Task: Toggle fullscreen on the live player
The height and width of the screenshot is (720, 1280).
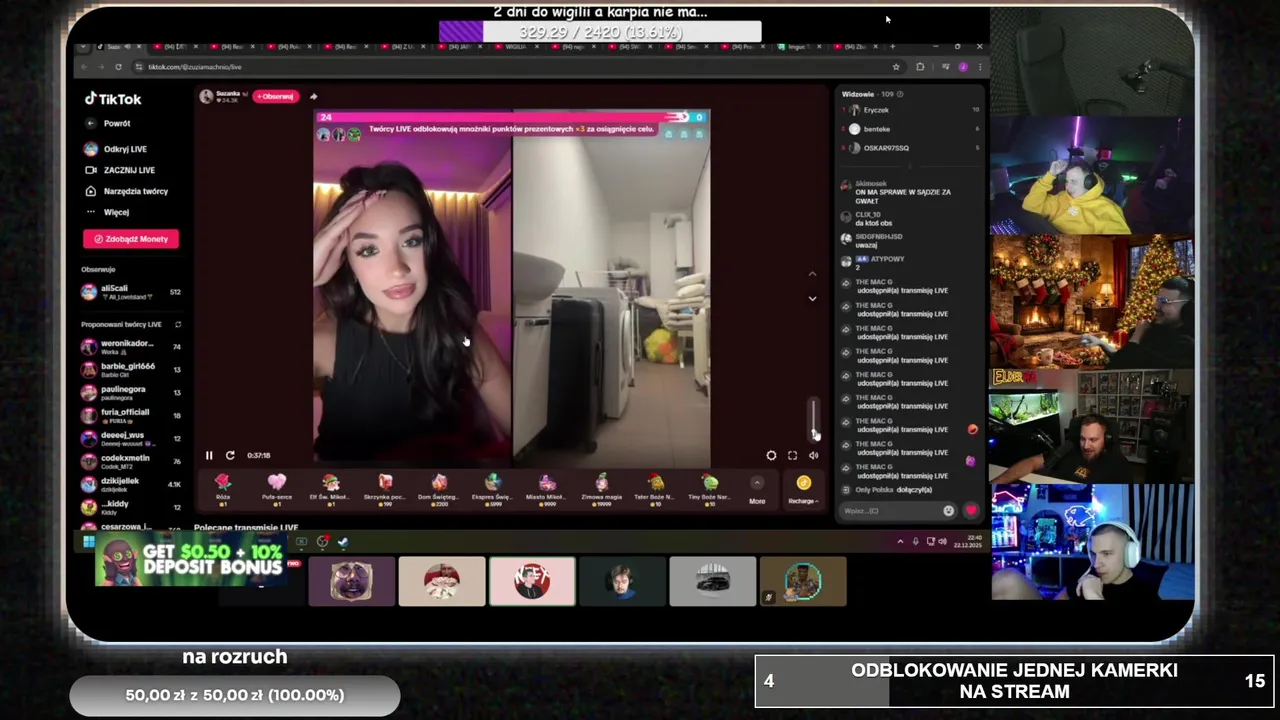Action: (x=792, y=455)
